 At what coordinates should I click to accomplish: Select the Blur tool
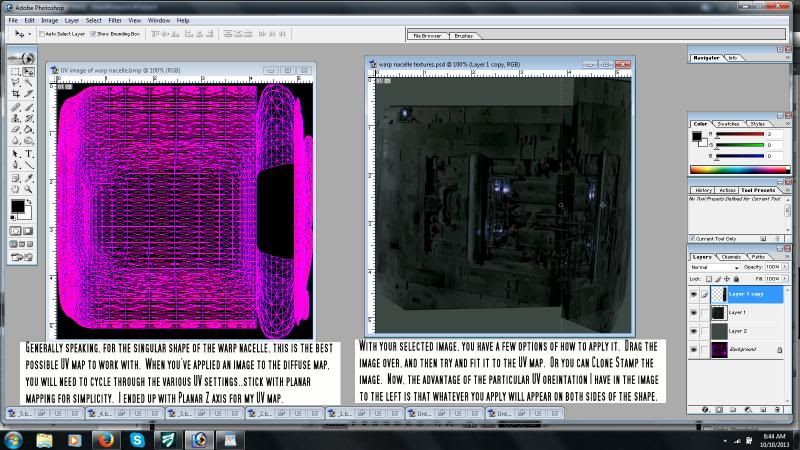point(15,141)
